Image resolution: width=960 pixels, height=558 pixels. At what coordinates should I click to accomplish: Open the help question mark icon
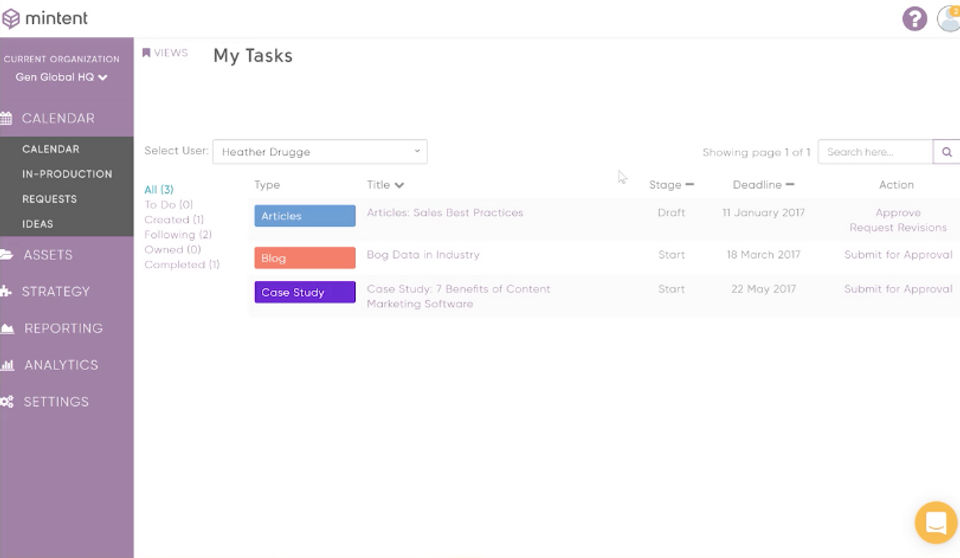pyautogui.click(x=914, y=18)
